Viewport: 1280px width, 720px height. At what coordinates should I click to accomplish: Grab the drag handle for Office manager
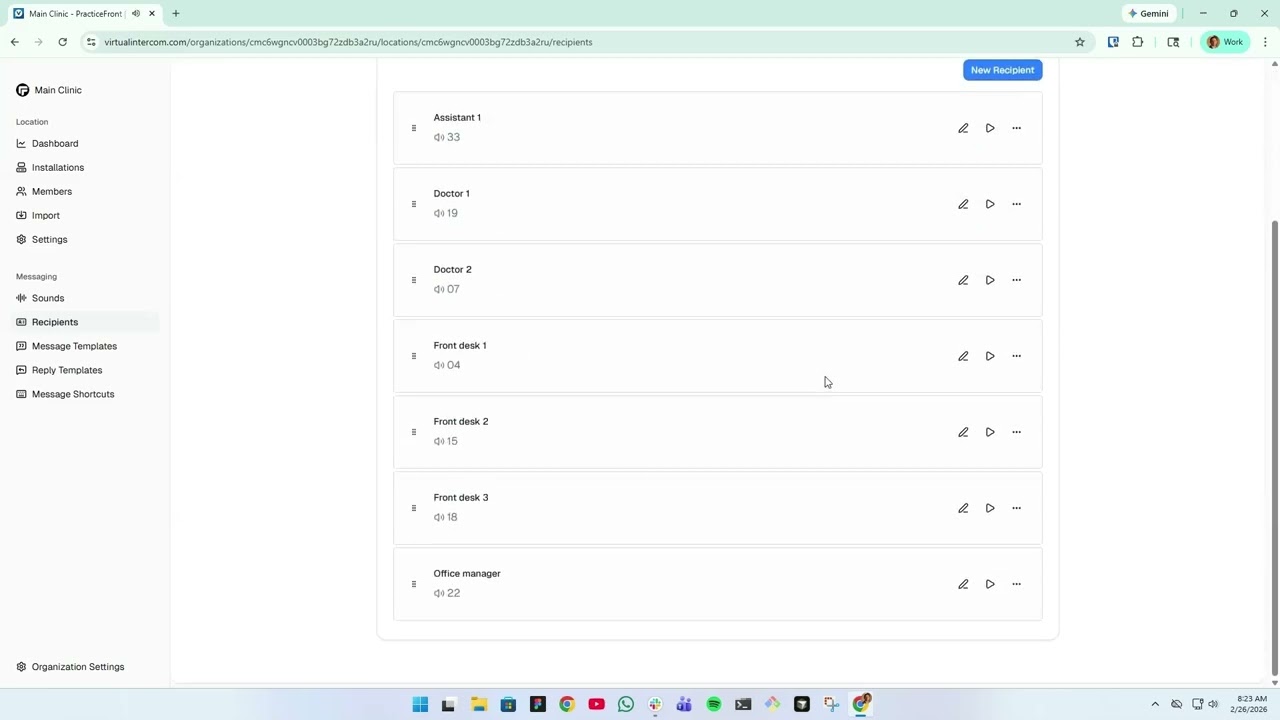413,584
